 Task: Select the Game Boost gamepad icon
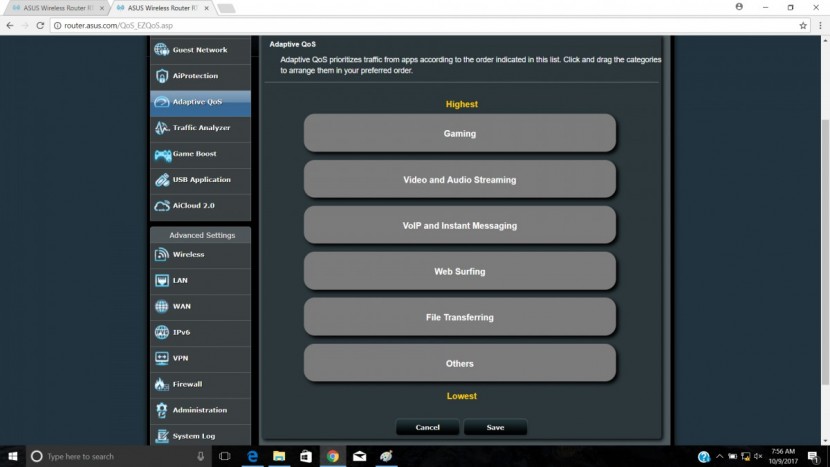click(162, 154)
